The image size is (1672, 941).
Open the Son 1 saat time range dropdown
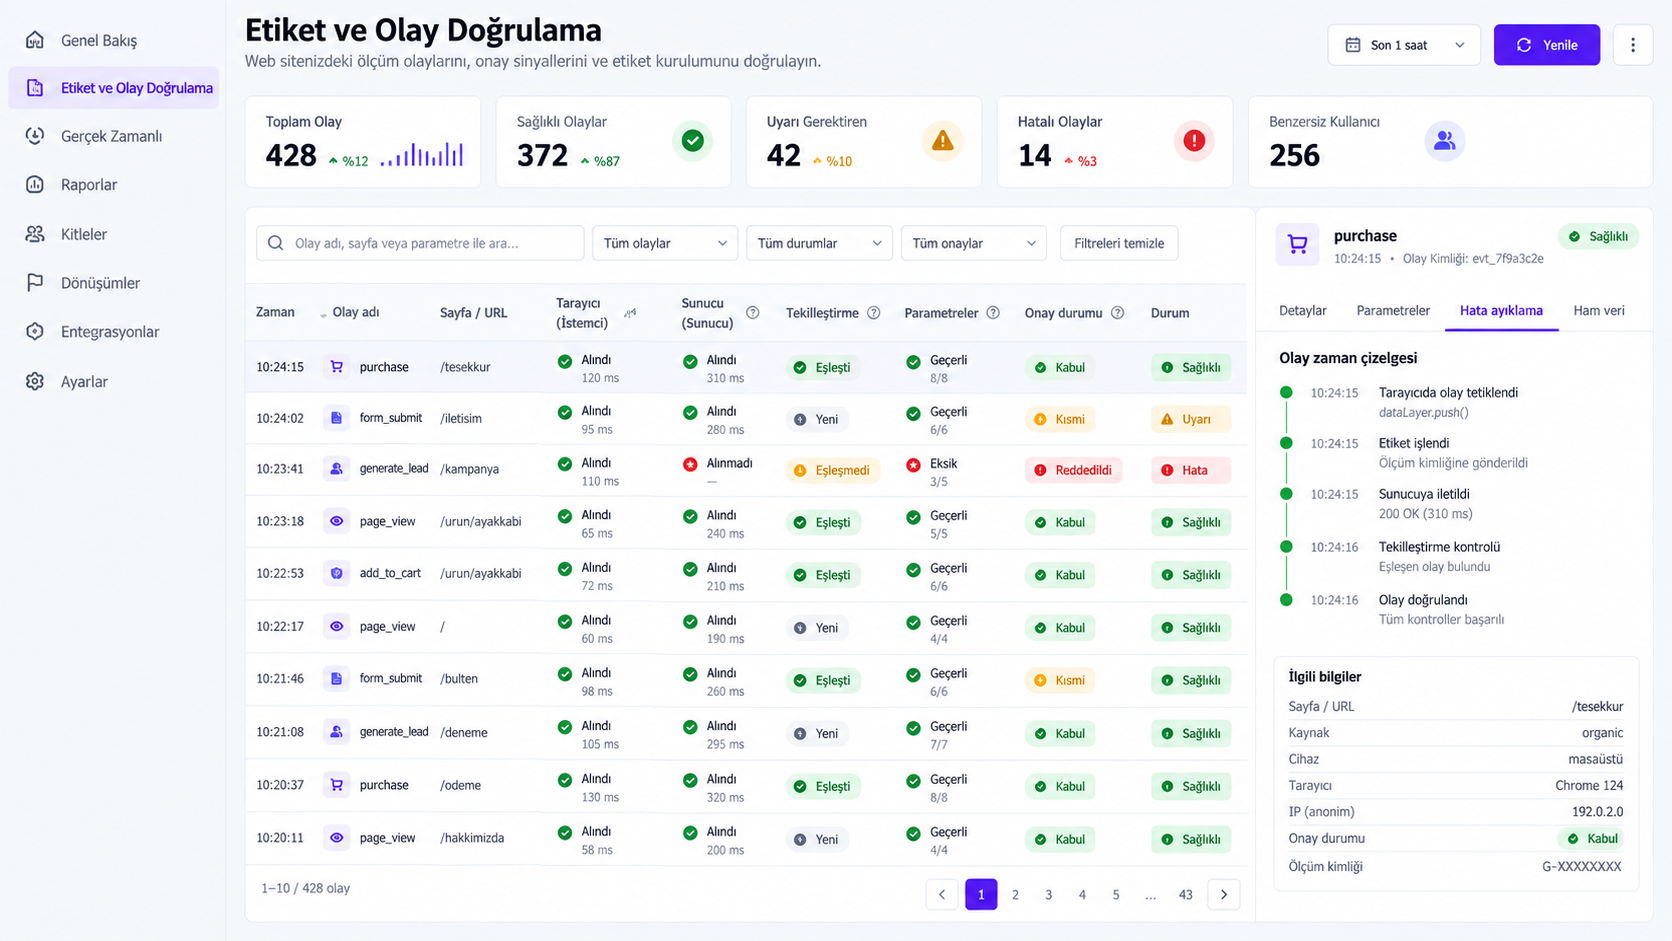[1404, 45]
